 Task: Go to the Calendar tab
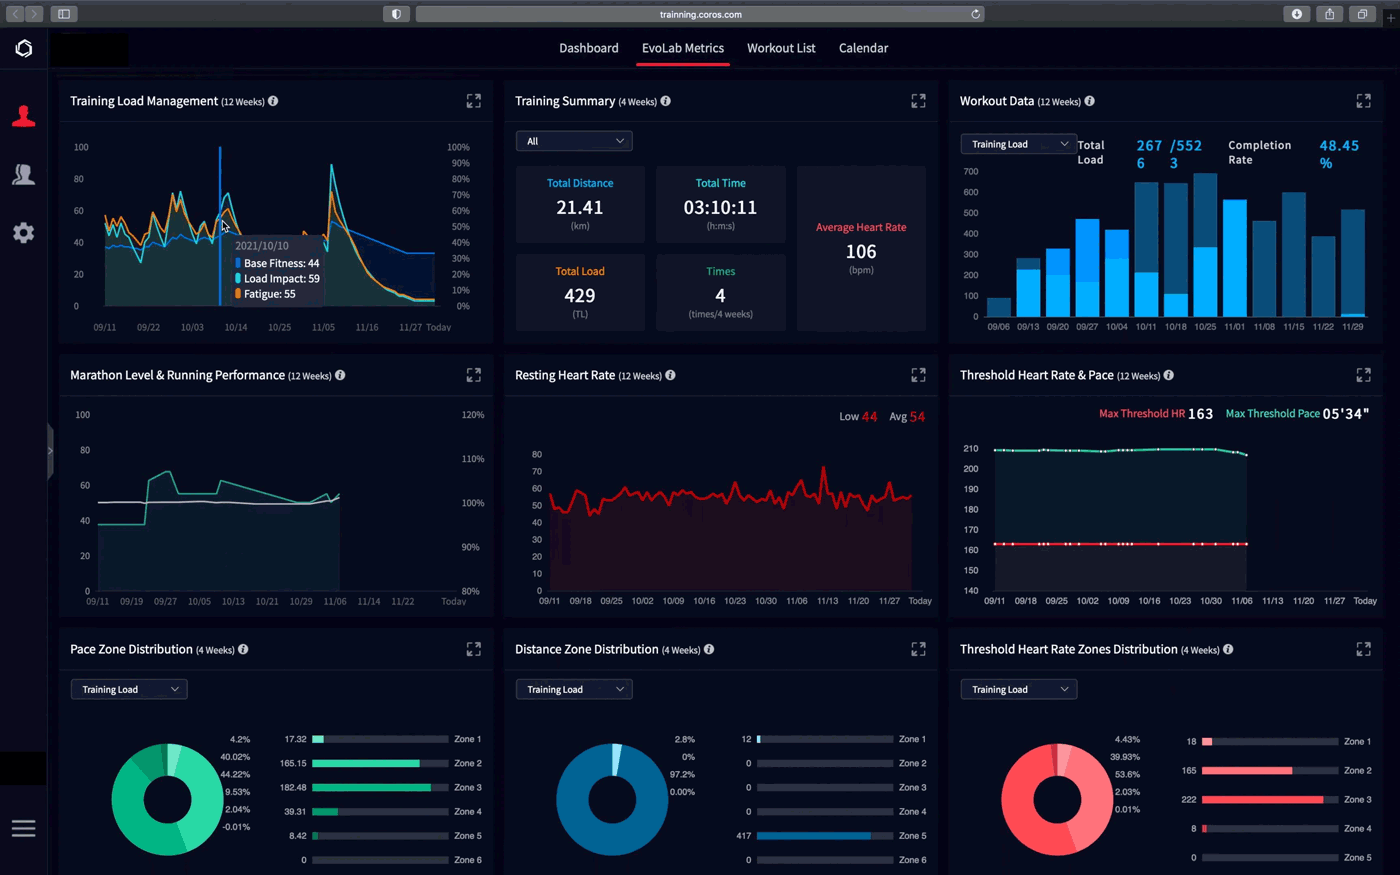point(863,48)
